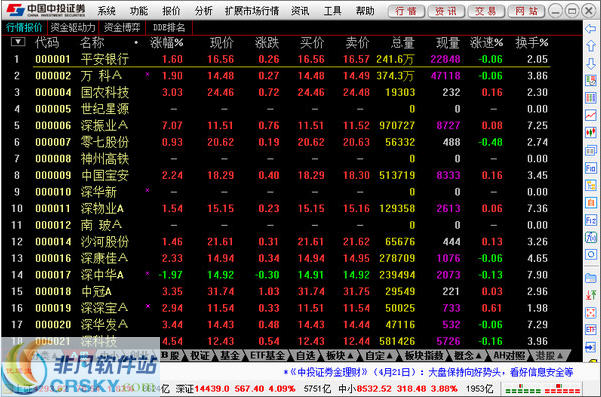Open the 资讯 menu
Image resolution: width=601 pixels, height=397 pixels.
pos(300,11)
